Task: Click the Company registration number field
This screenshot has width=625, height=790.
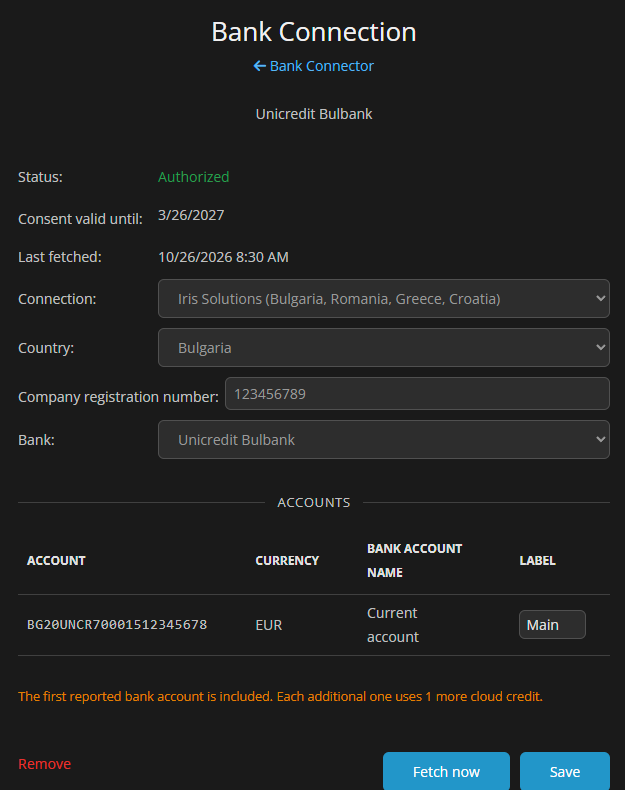Action: 417,393
